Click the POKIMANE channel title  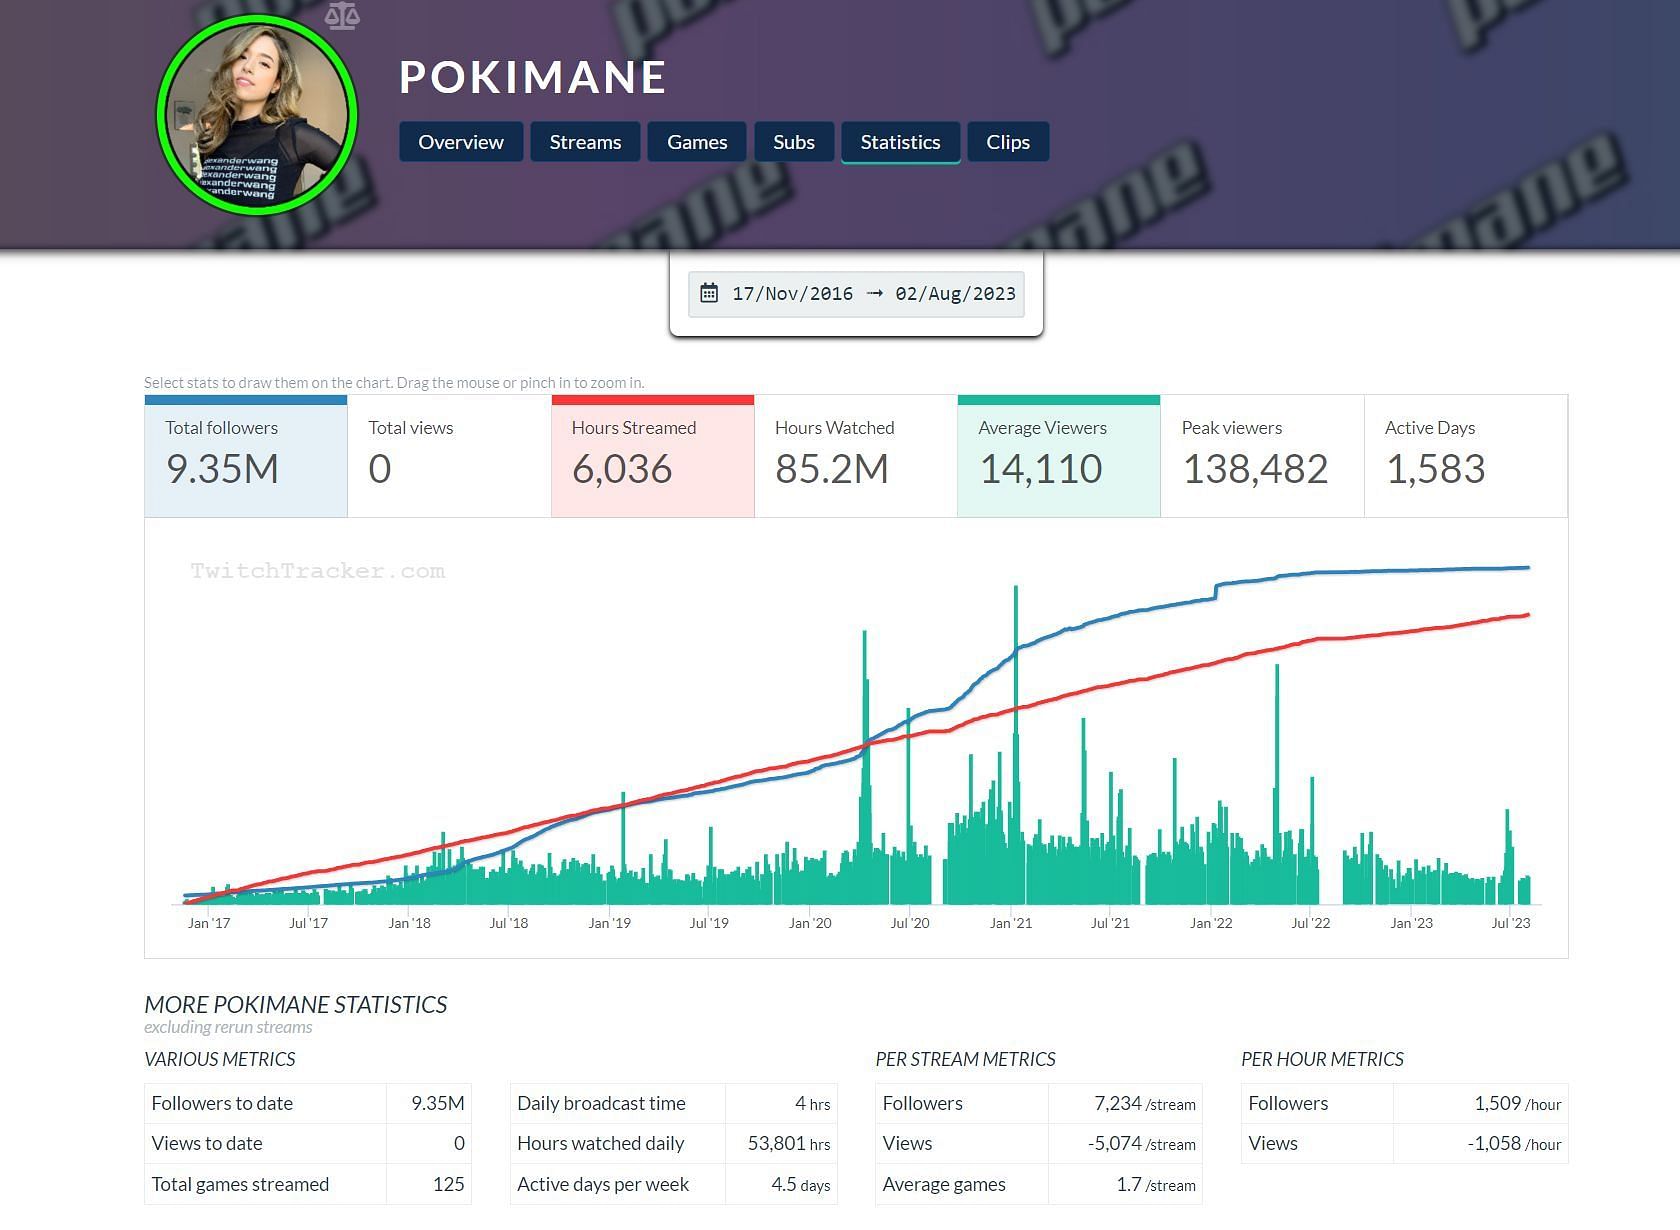click(533, 78)
